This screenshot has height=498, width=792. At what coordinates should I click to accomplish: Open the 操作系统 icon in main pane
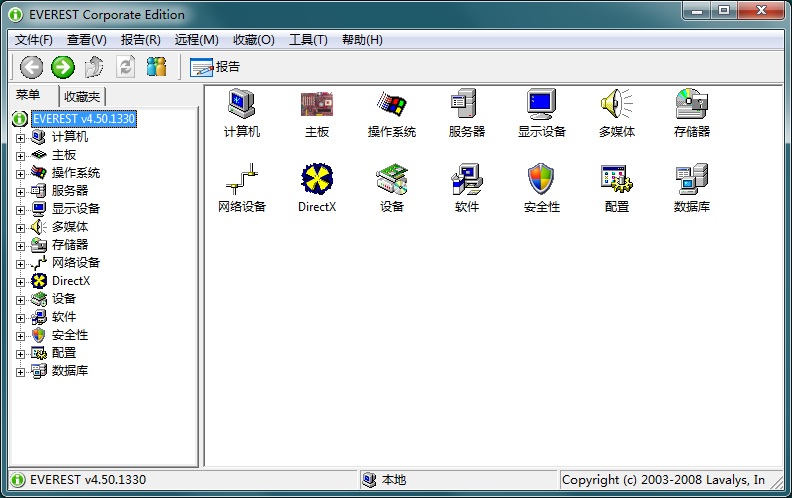(x=391, y=104)
